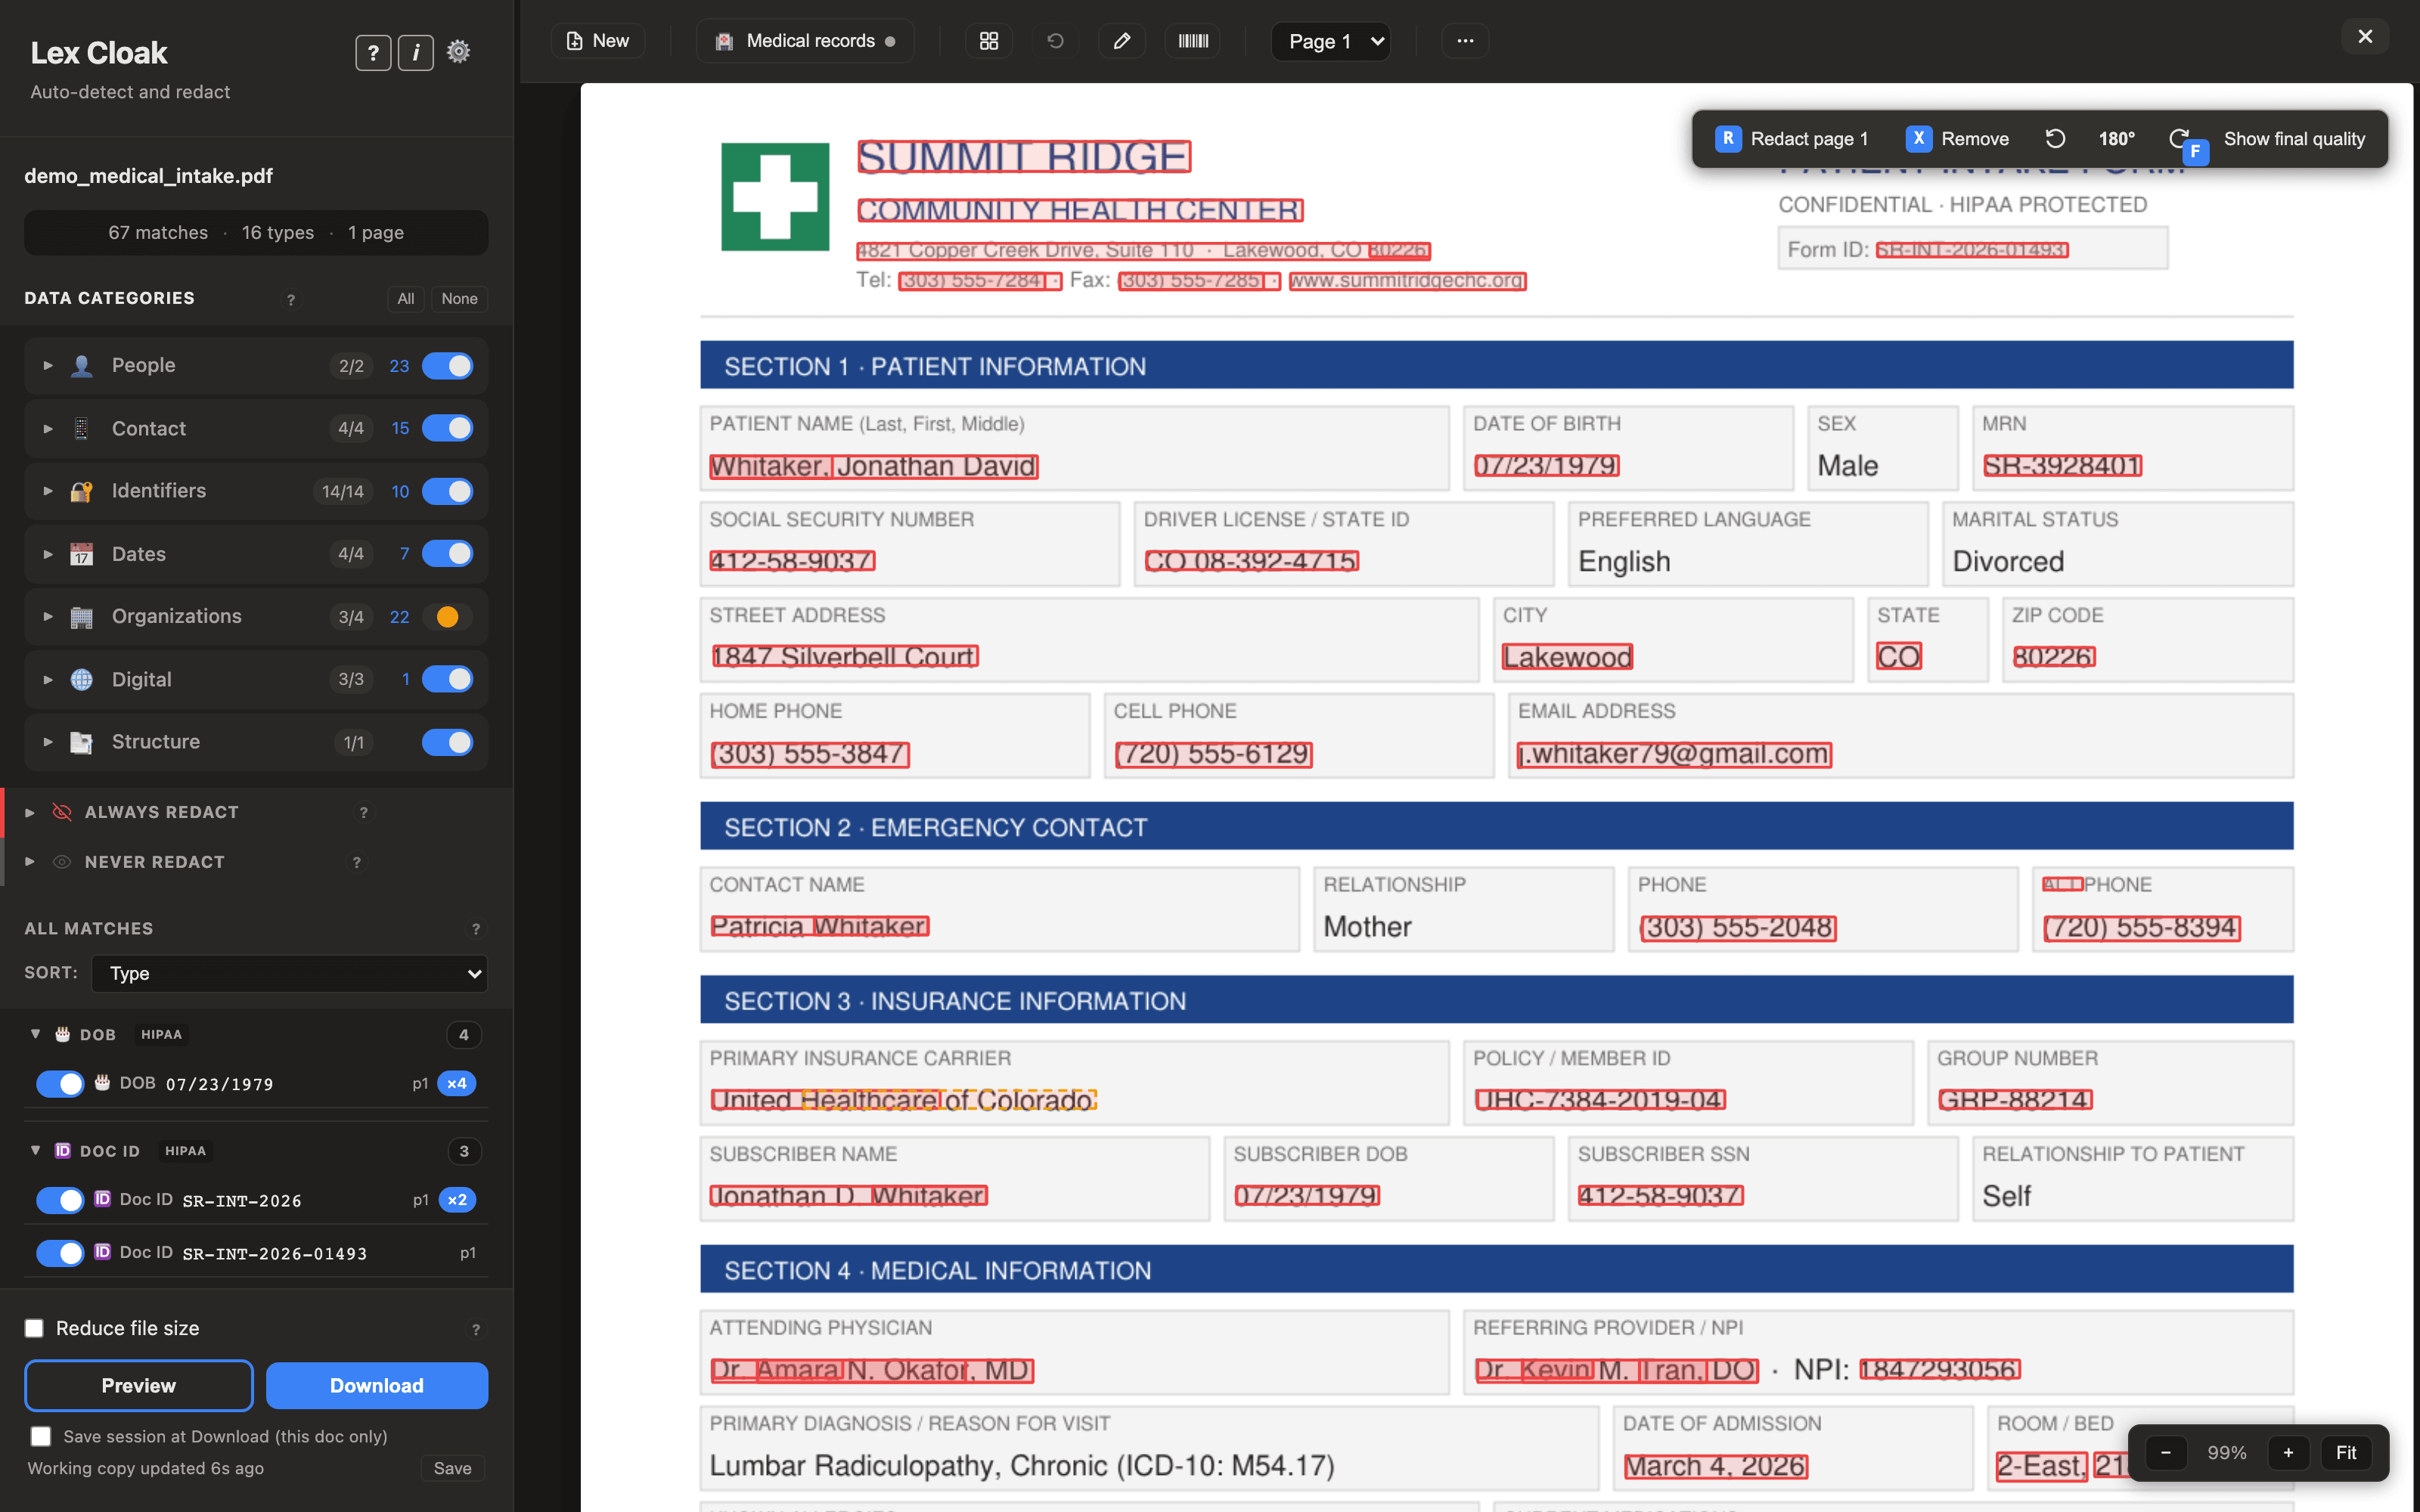Click Always Redact help question mark
Image resolution: width=2420 pixels, height=1512 pixels.
363,812
